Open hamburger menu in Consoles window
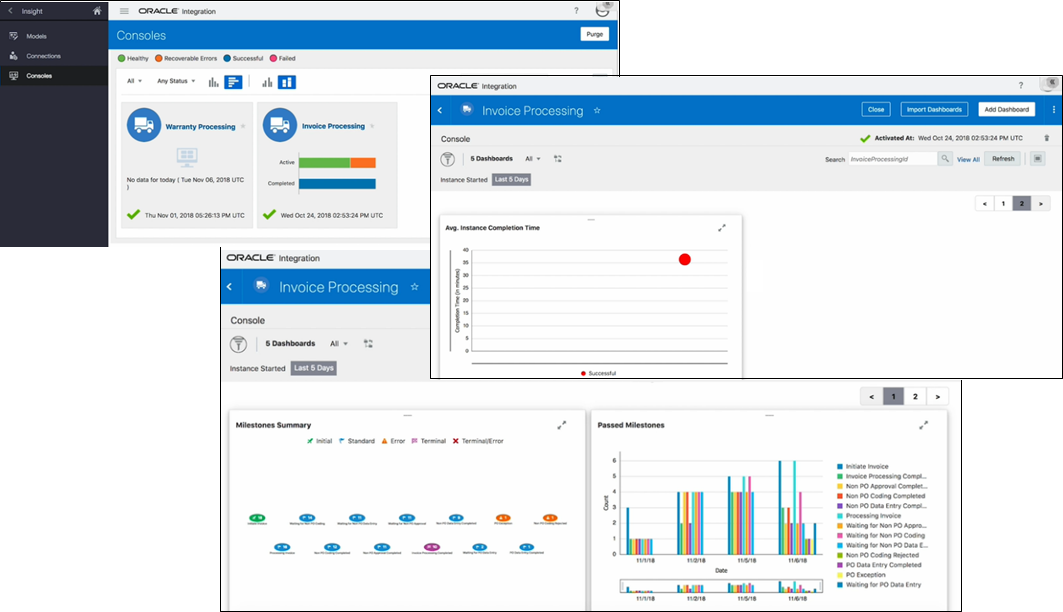The width and height of the screenshot is (1063, 612). [x=124, y=11]
